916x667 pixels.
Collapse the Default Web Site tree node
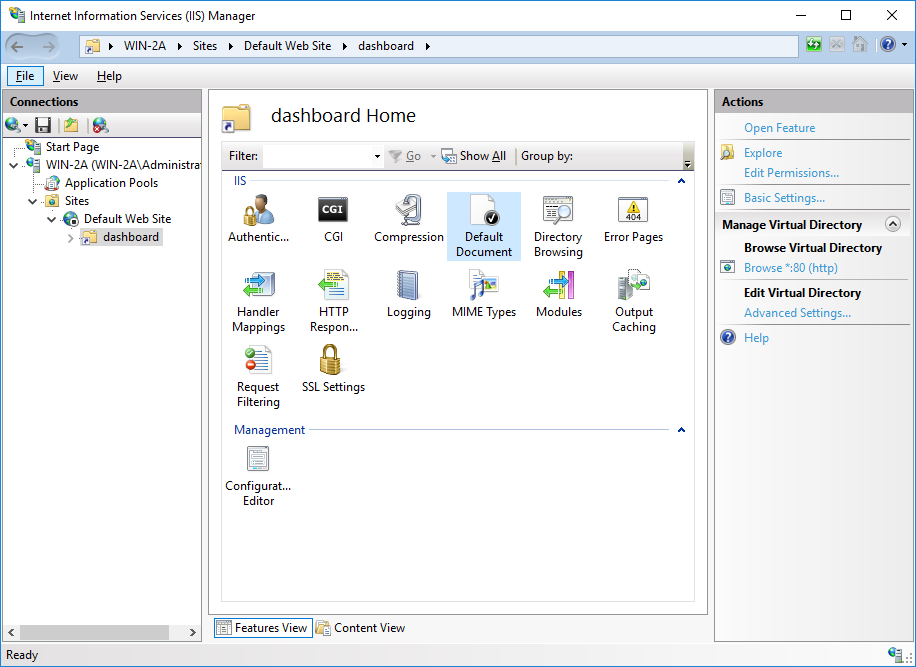click(x=52, y=219)
